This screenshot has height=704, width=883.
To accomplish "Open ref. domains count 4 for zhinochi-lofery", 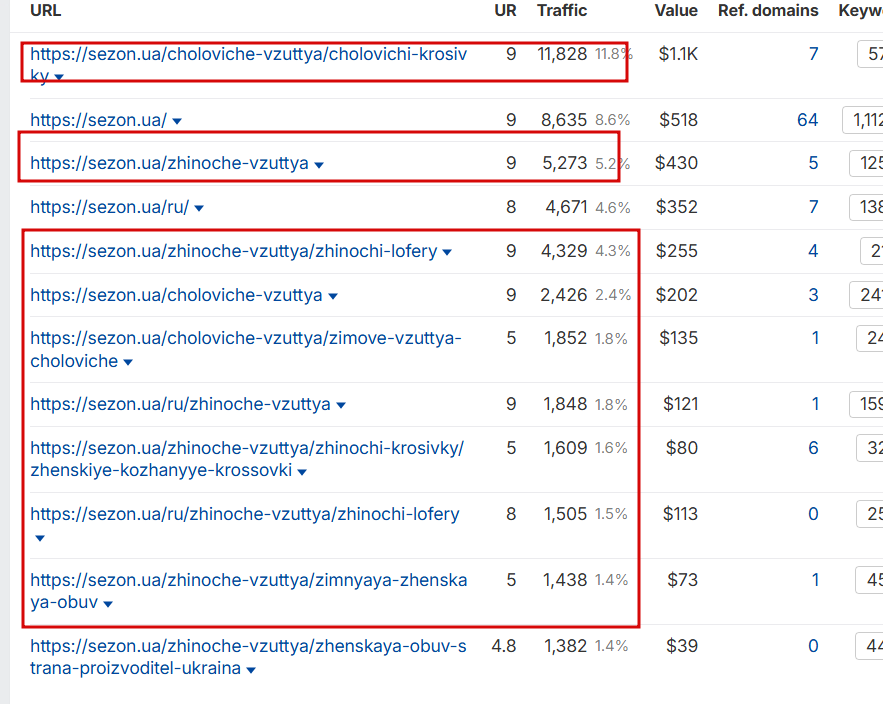I will [x=814, y=251].
